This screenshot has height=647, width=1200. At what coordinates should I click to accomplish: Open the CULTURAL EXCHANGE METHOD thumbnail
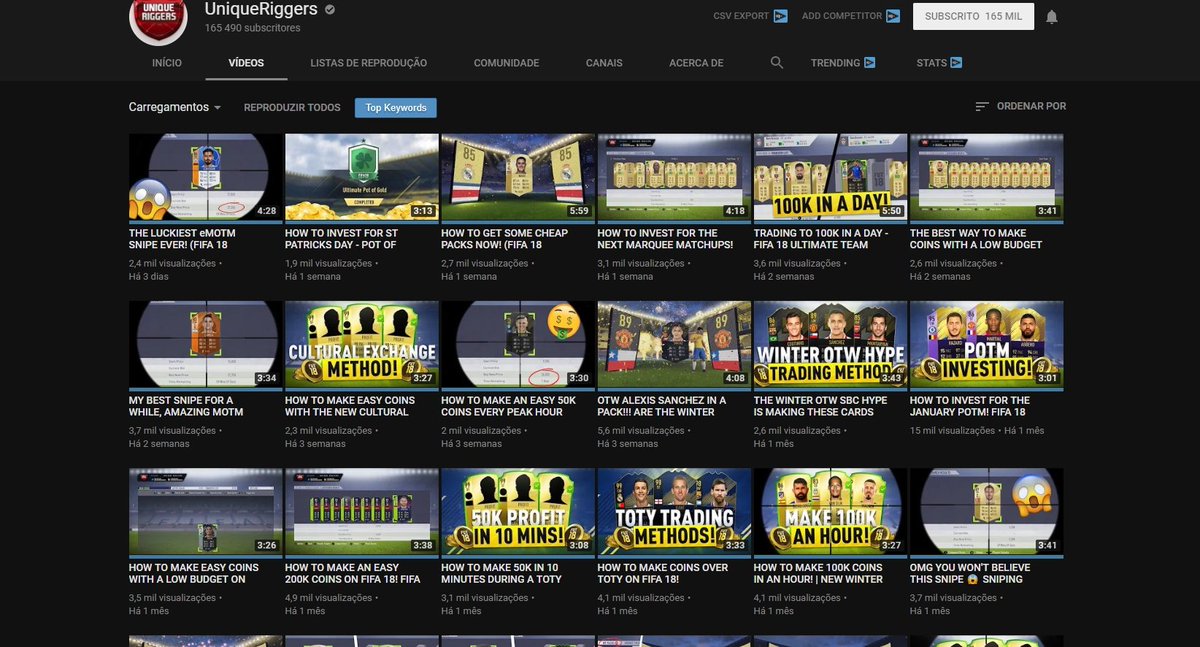click(x=362, y=344)
